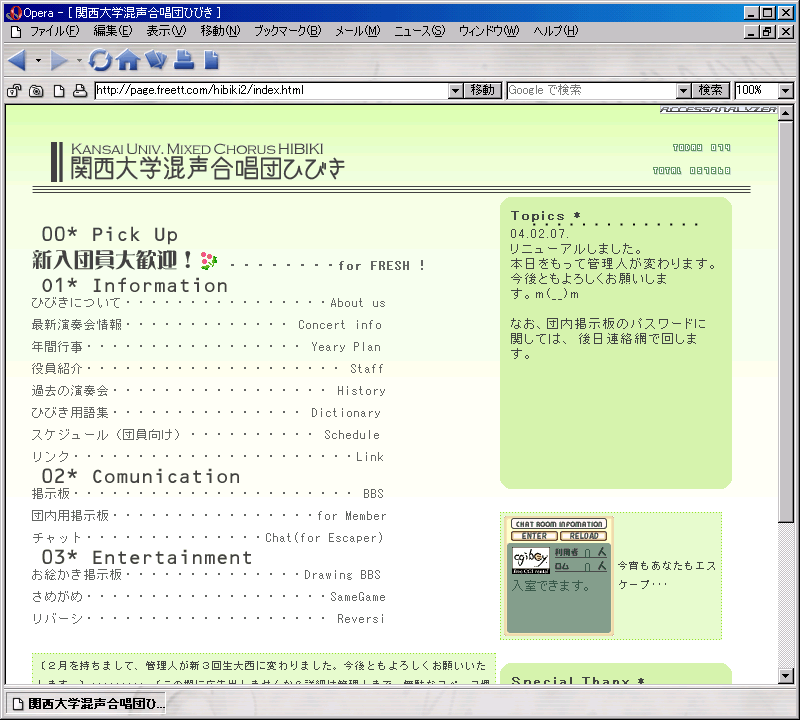The image size is (800, 720).
Task: Click the cgiboy chat logo
Action: (531, 560)
